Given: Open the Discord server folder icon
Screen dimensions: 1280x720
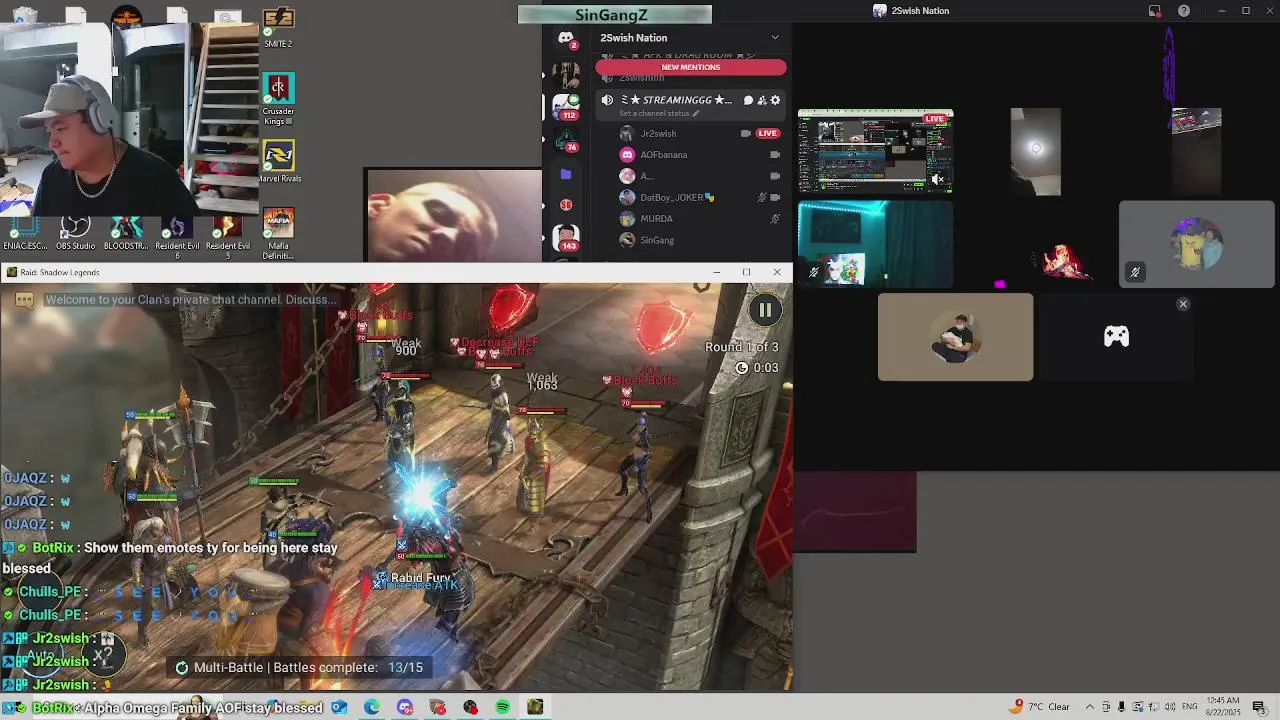Looking at the screenshot, I should click(x=566, y=174).
